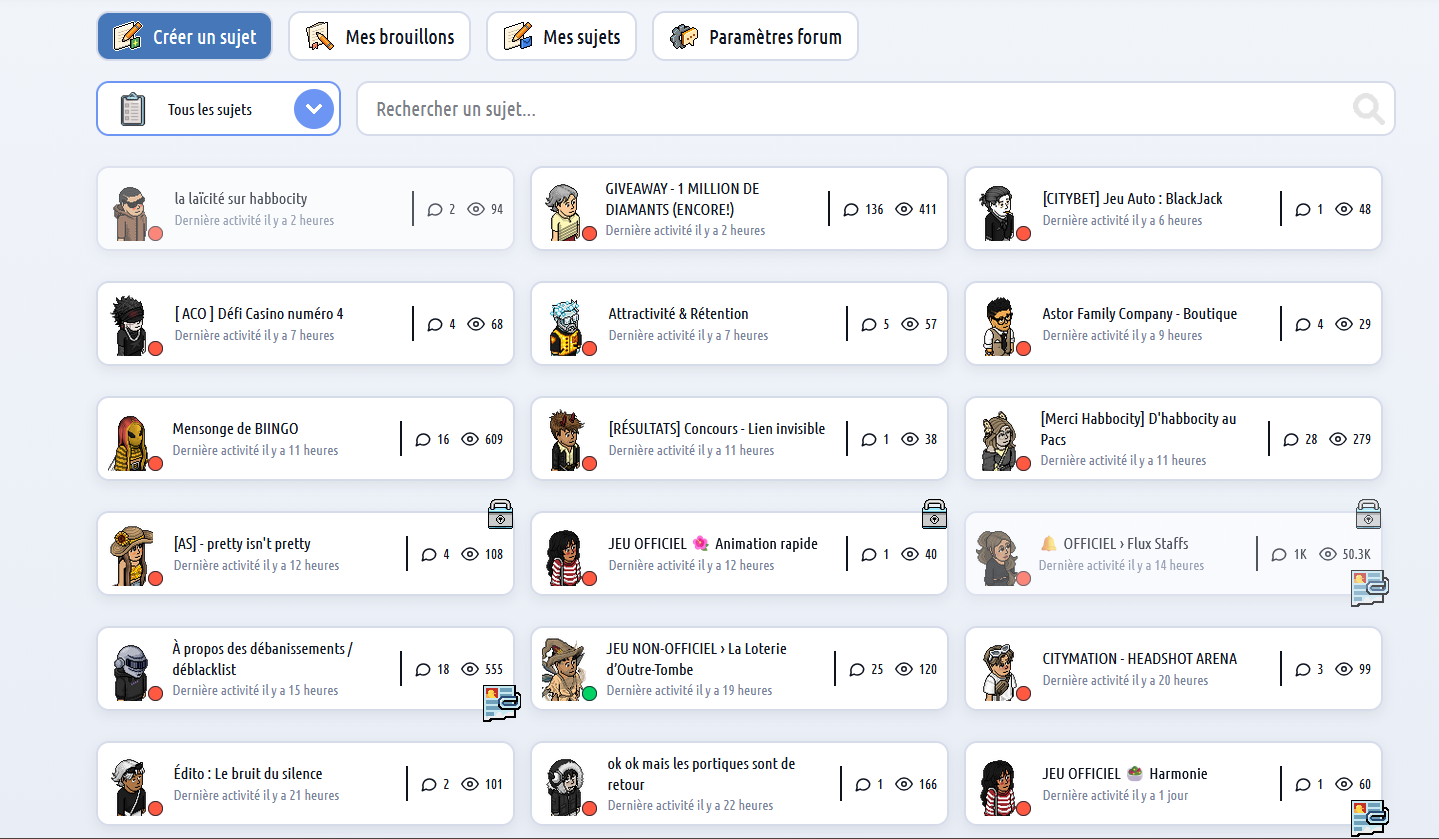
Task: Click avatar on Astor Family Company card
Action: pos(999,327)
